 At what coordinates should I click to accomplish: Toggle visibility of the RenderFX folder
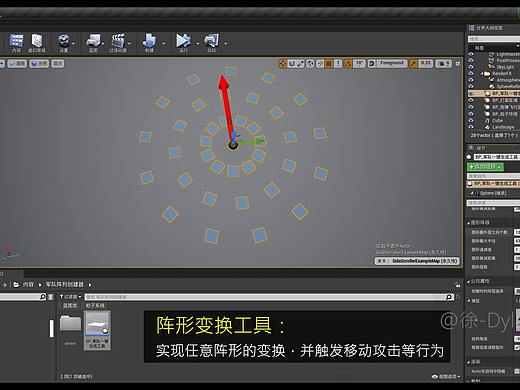point(471,73)
